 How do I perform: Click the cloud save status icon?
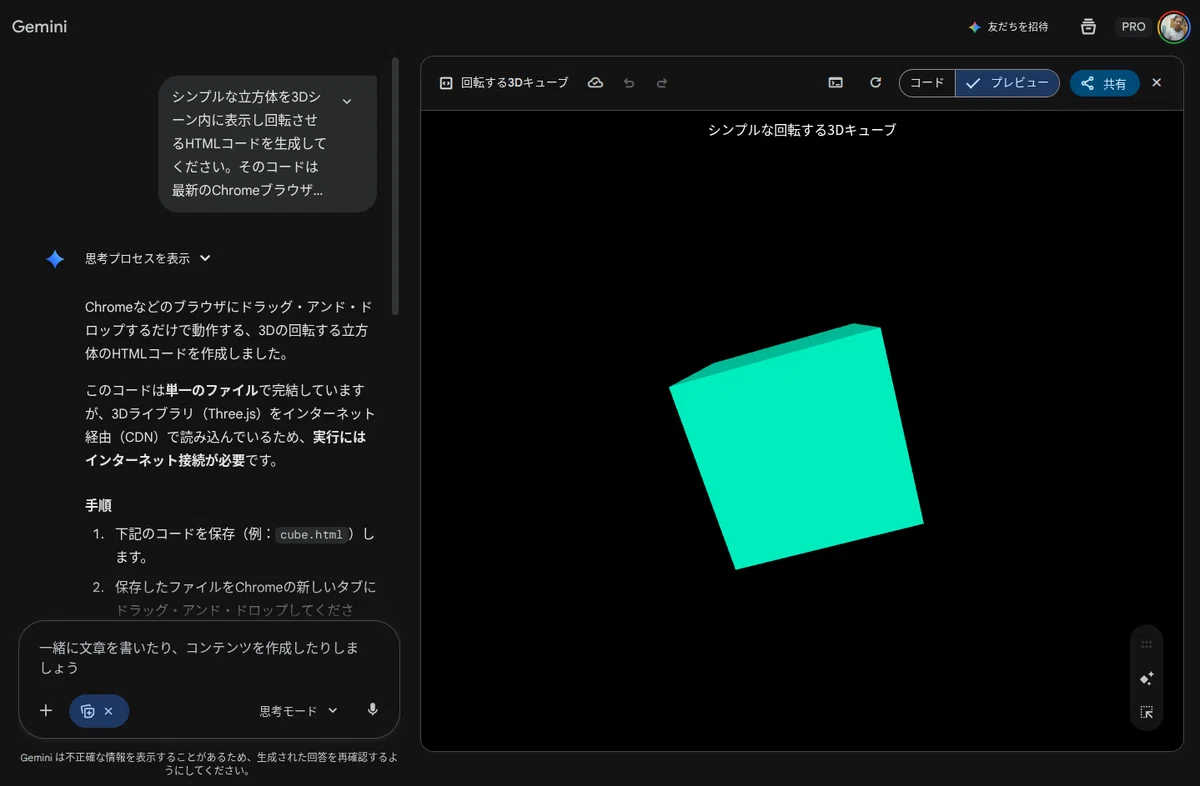click(x=595, y=83)
